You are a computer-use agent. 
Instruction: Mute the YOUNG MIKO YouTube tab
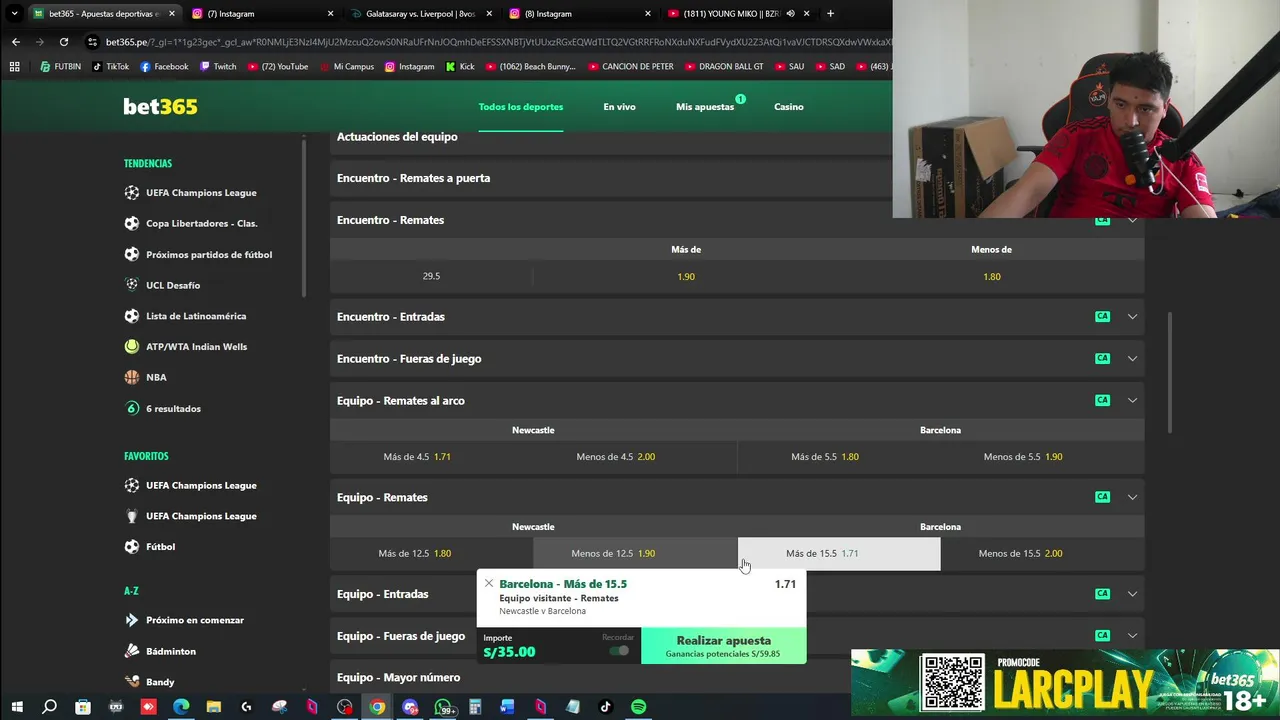[790, 14]
